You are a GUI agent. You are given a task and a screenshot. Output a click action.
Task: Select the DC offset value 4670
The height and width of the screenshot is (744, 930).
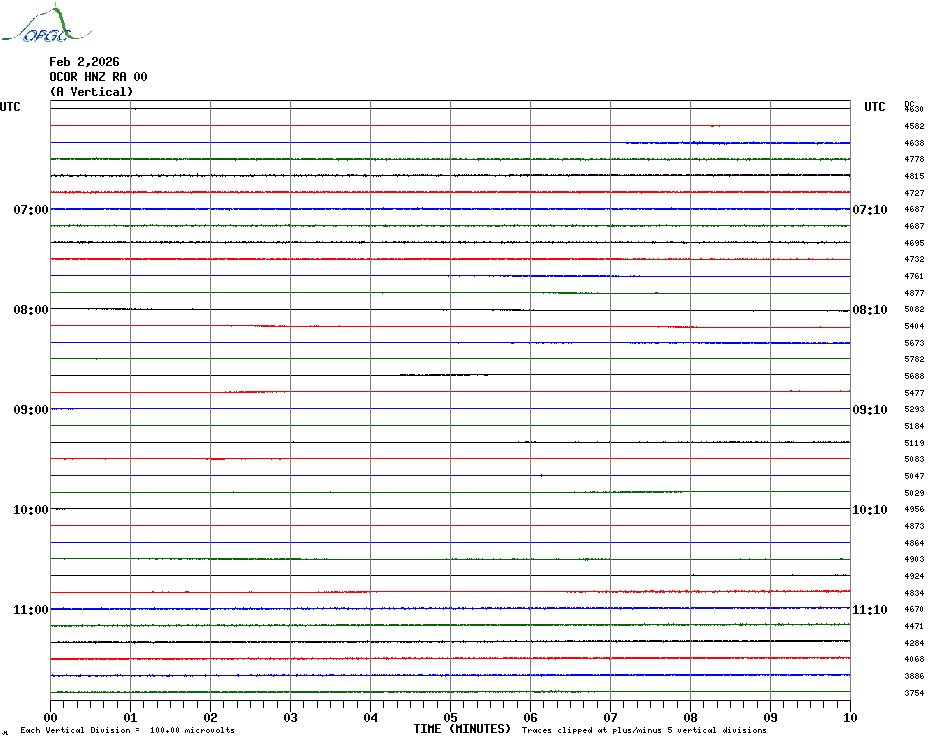[x=914, y=609]
